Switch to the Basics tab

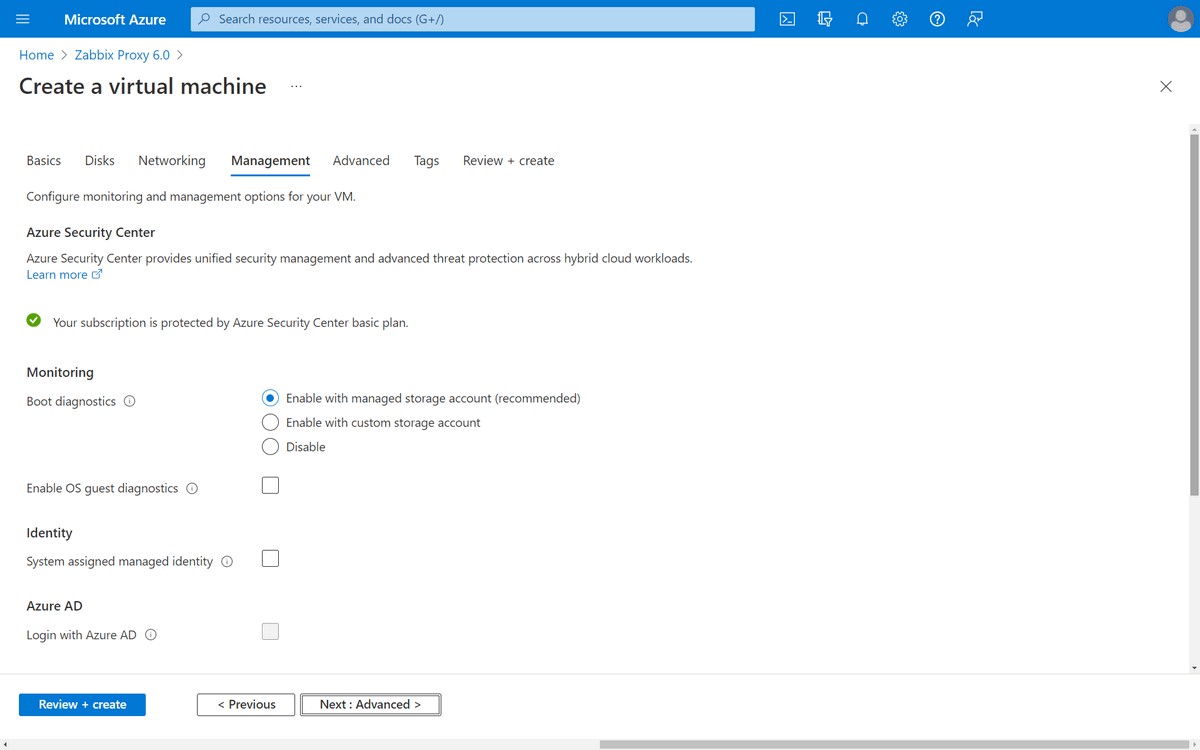(x=44, y=160)
